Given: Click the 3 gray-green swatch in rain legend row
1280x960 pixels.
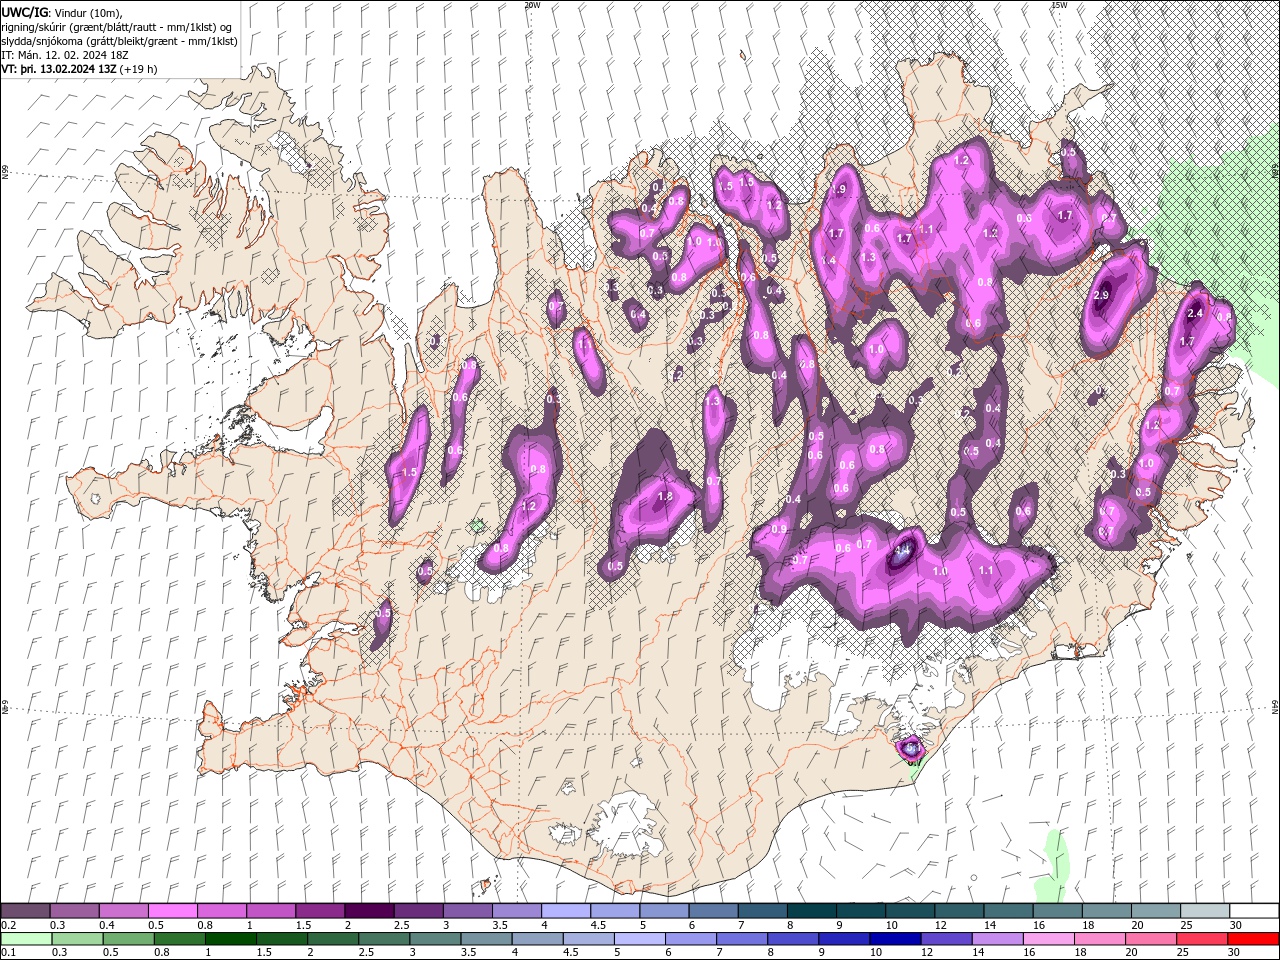Looking at the screenshot, I should coord(435,939).
